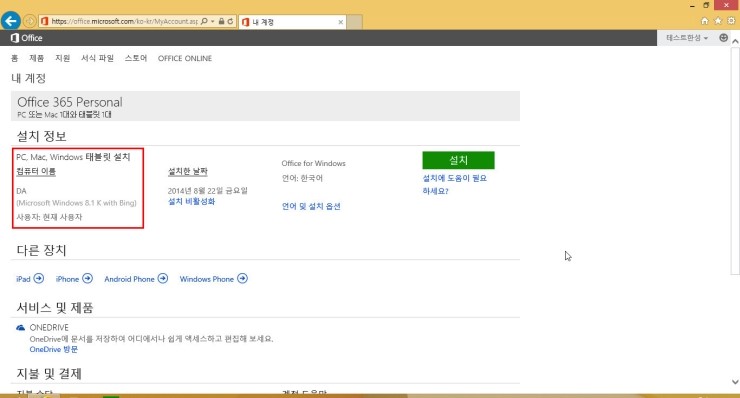Open the 서식 파일 menu item
Image resolution: width=740 pixels, height=398 pixels.
97,58
